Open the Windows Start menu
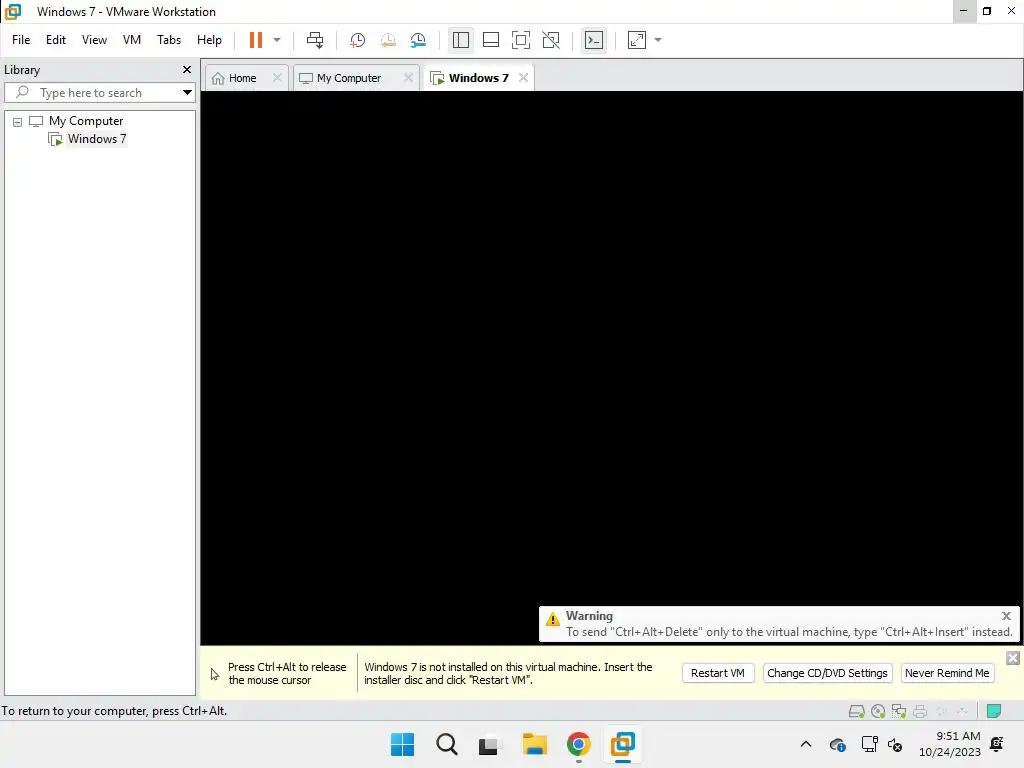Screen dimensions: 1024x768 (402, 744)
